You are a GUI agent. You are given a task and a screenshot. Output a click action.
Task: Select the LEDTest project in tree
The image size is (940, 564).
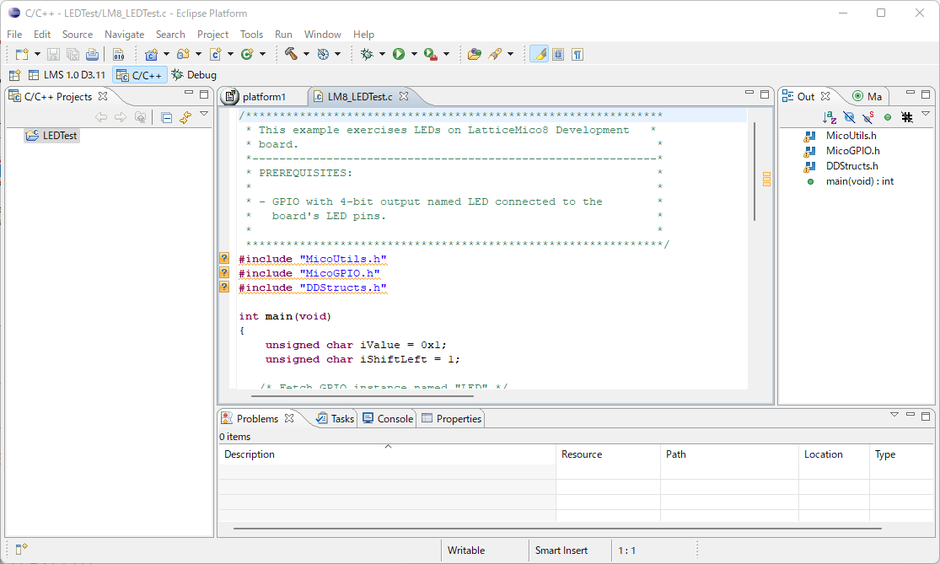tap(59, 136)
